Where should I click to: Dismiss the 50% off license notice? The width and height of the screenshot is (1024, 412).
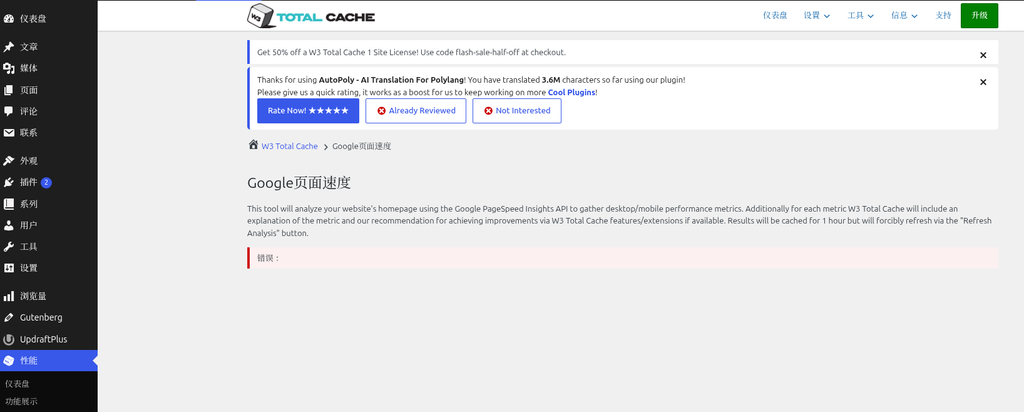tap(983, 55)
